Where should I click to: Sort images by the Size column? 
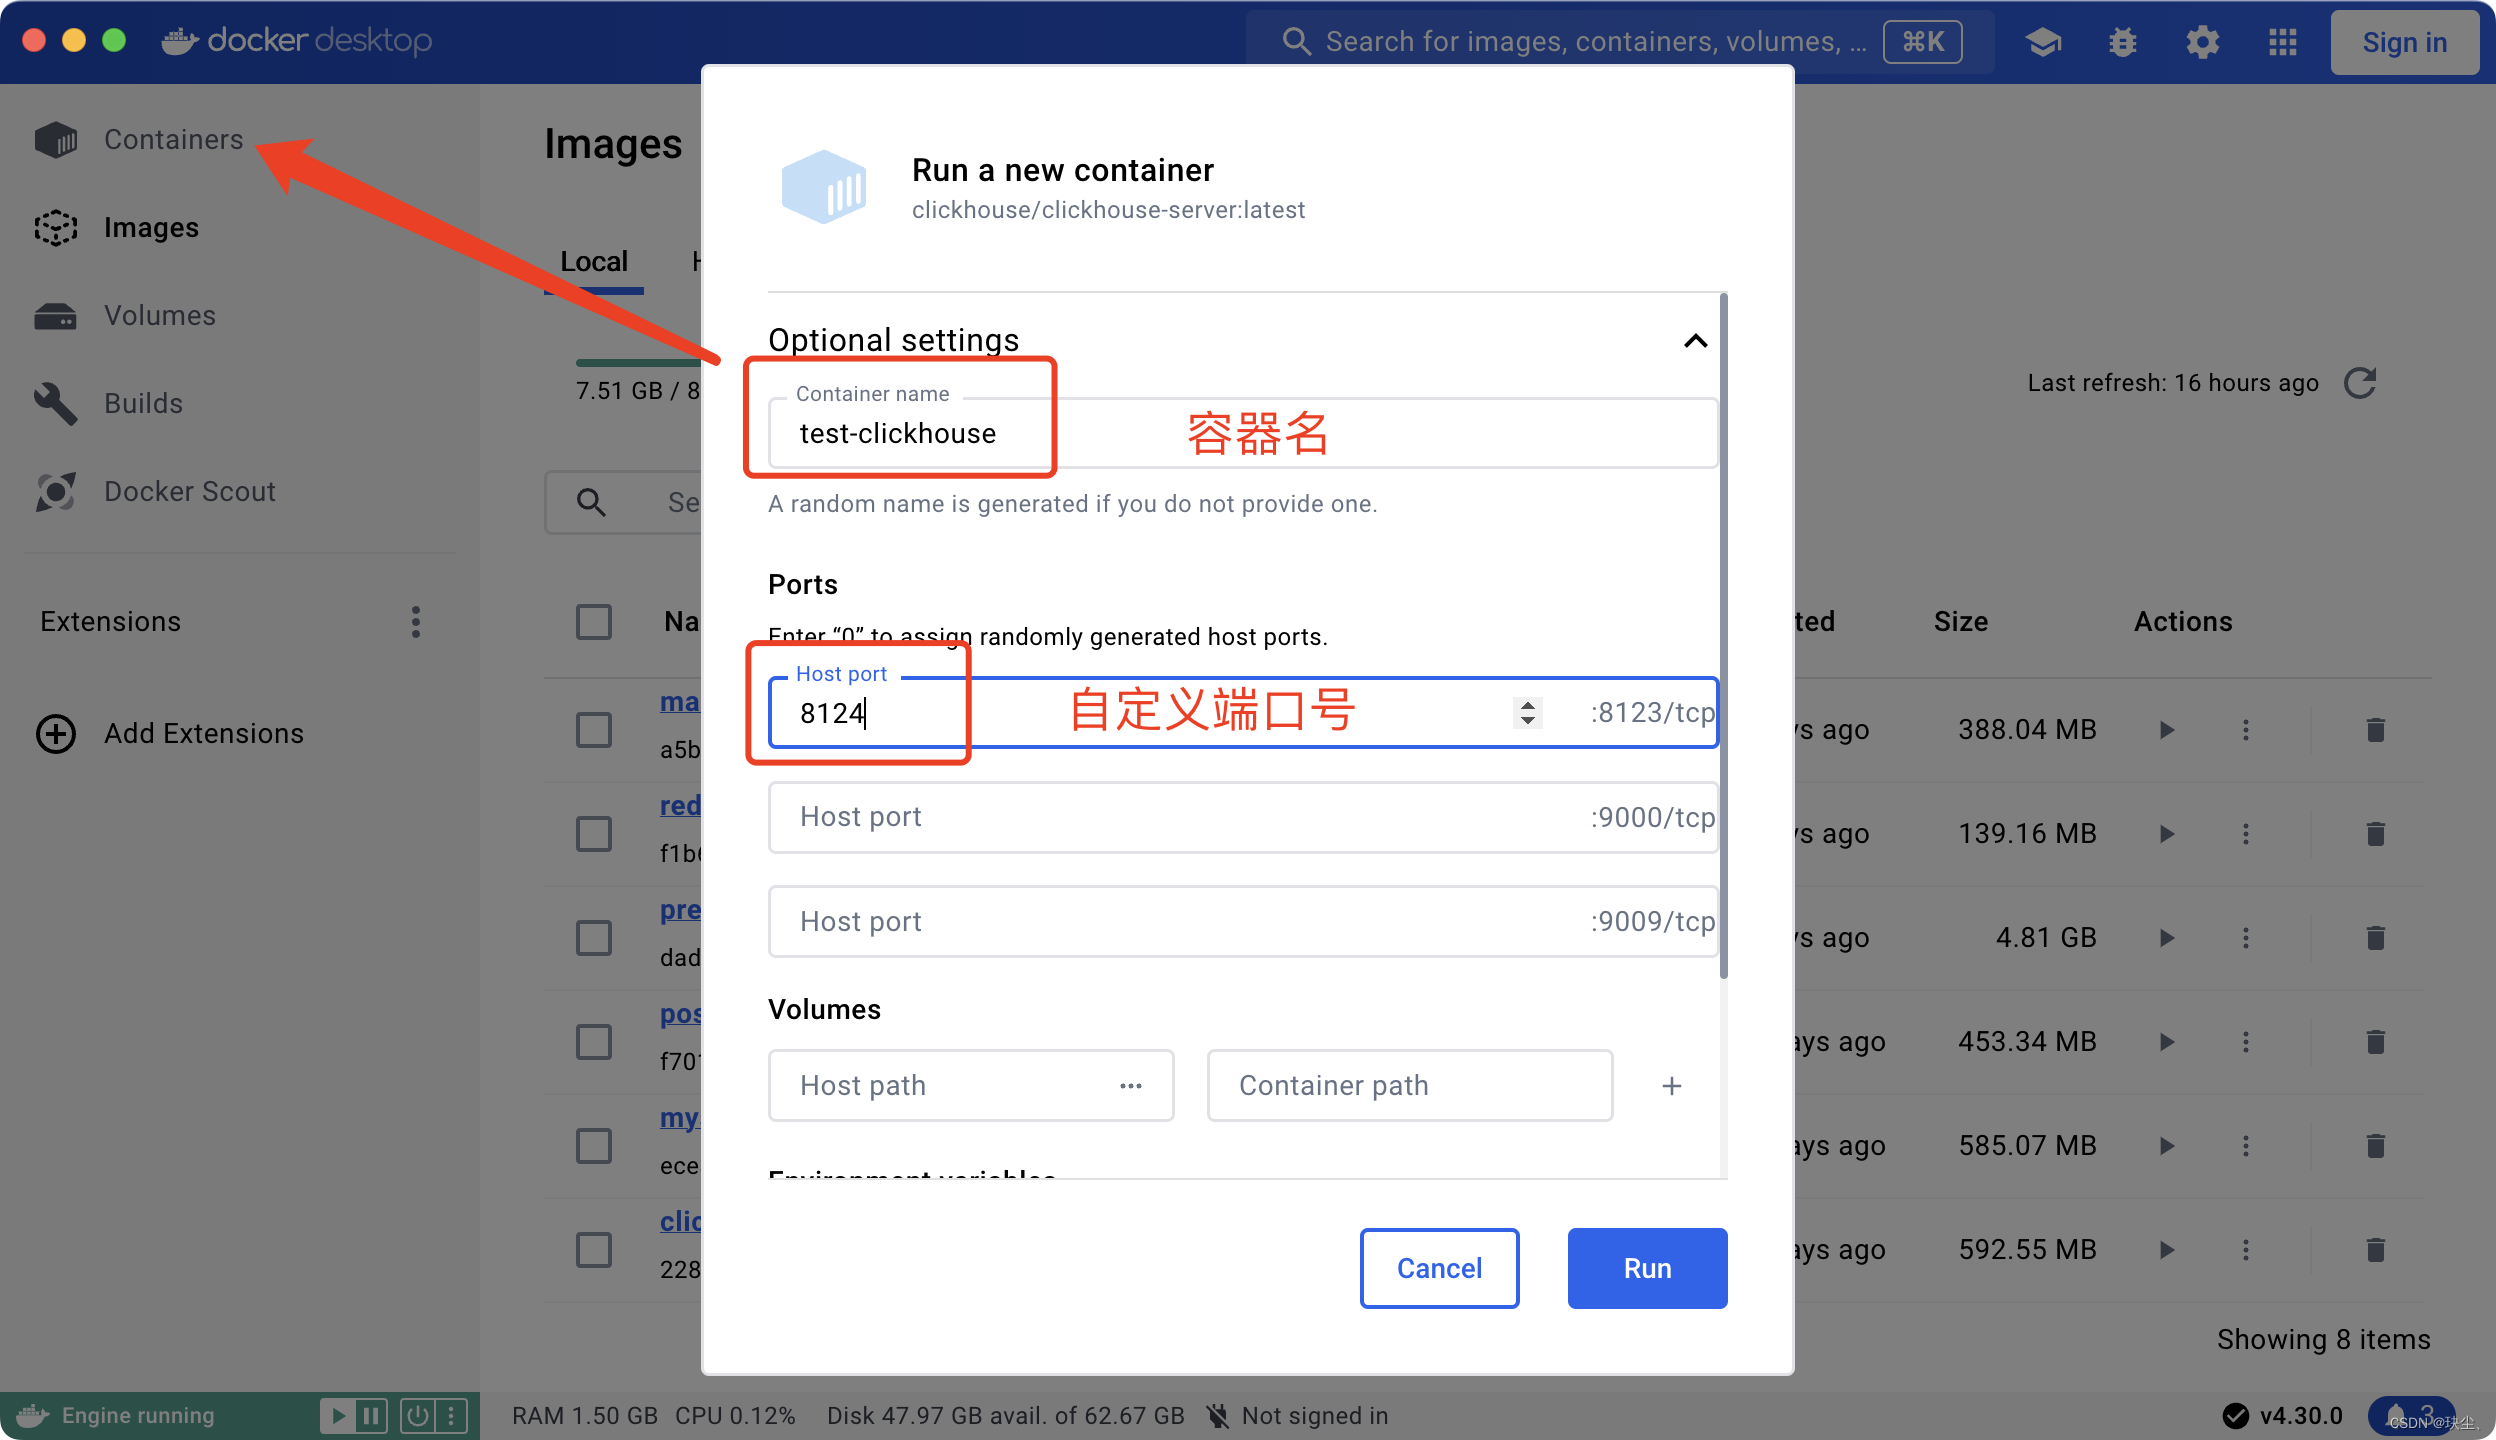(1960, 622)
